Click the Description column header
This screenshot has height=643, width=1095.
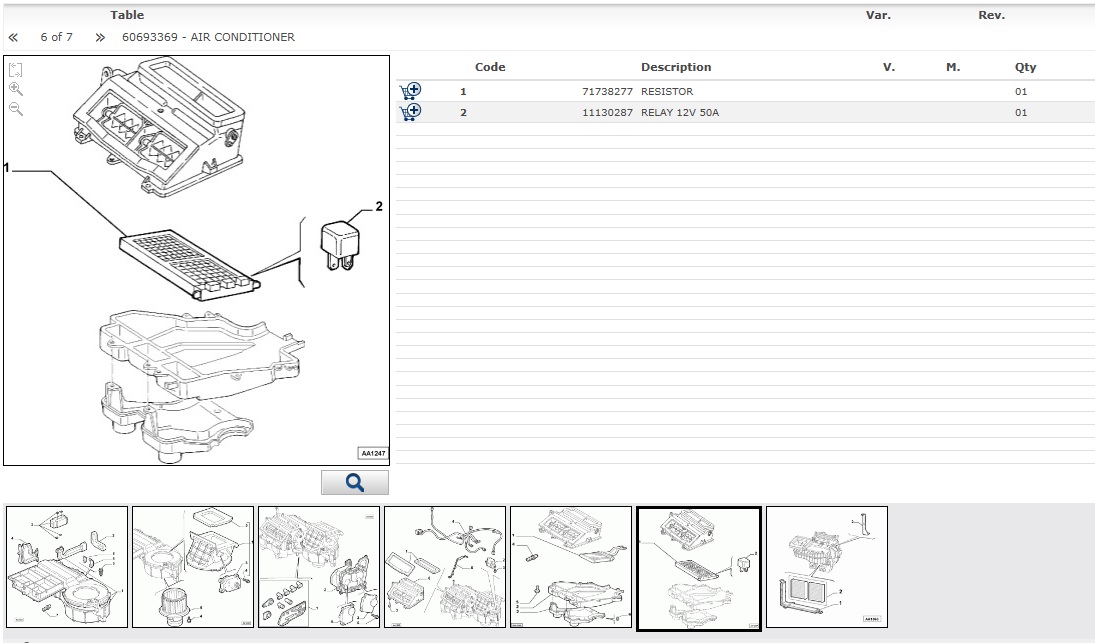(x=676, y=67)
